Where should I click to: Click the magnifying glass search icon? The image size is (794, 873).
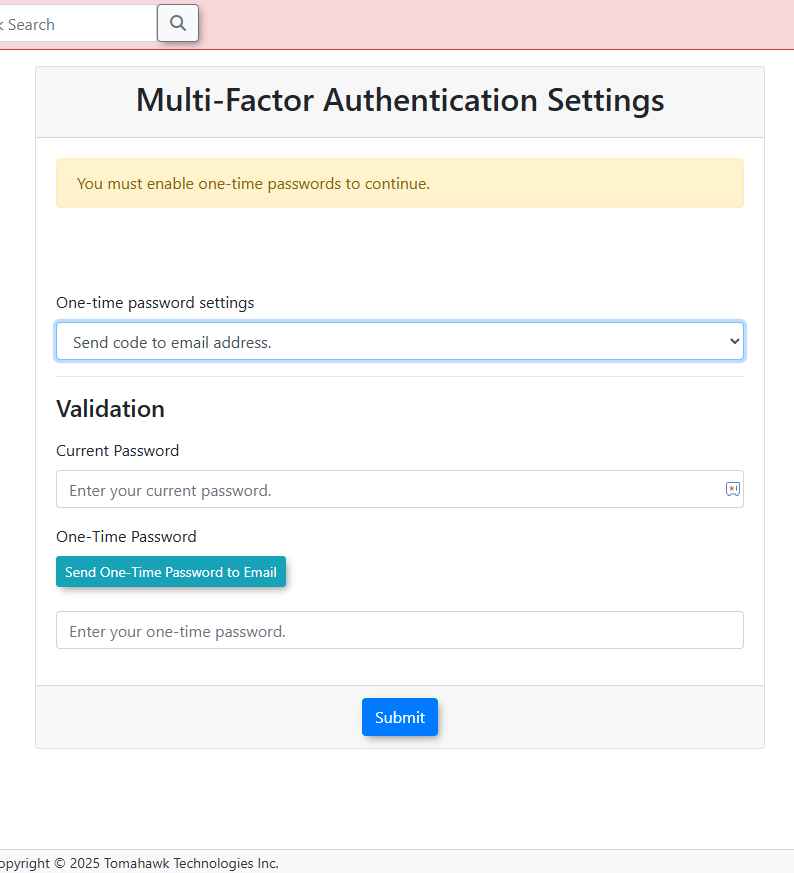point(178,24)
